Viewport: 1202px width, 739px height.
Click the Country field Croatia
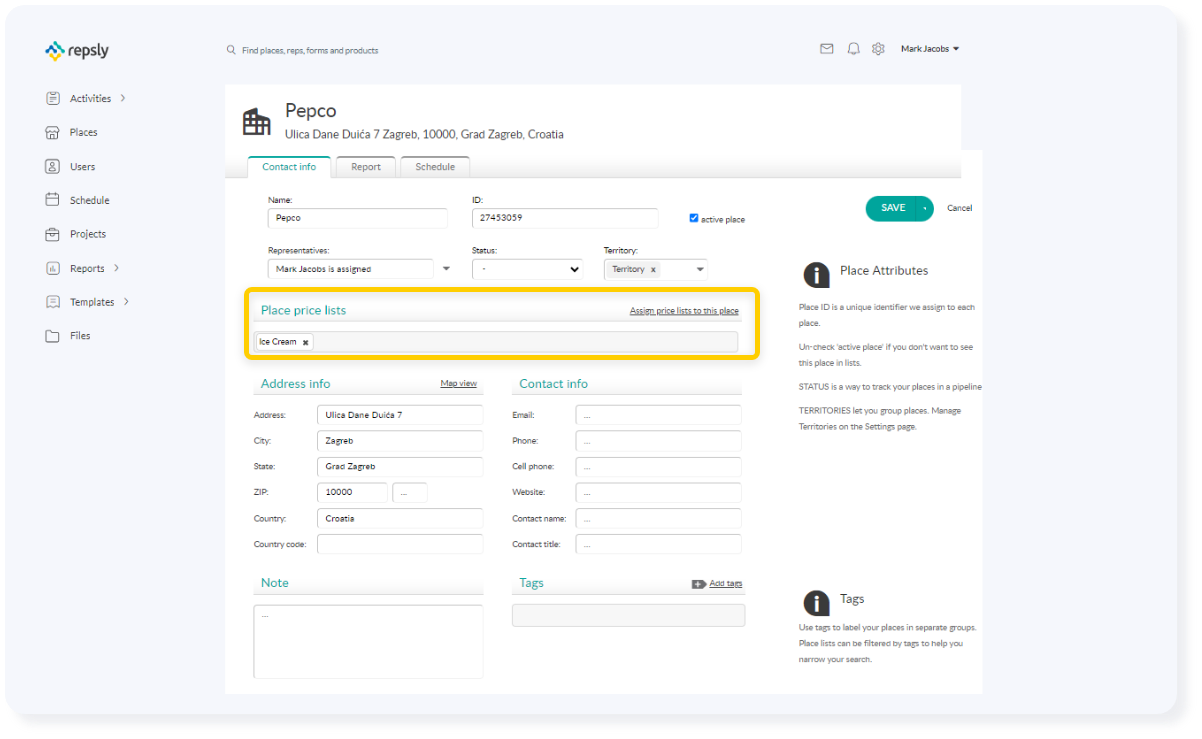(x=400, y=518)
